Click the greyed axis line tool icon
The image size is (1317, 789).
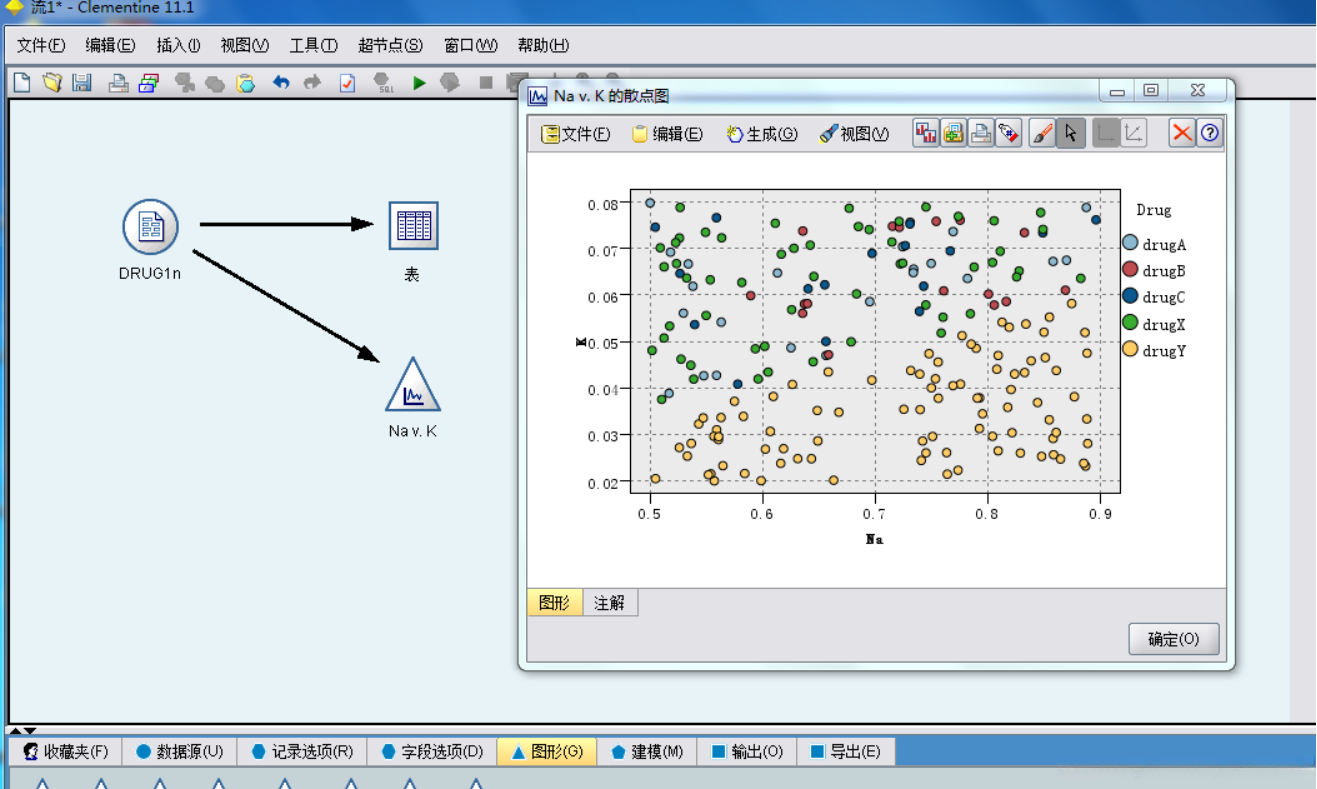(x=1105, y=133)
